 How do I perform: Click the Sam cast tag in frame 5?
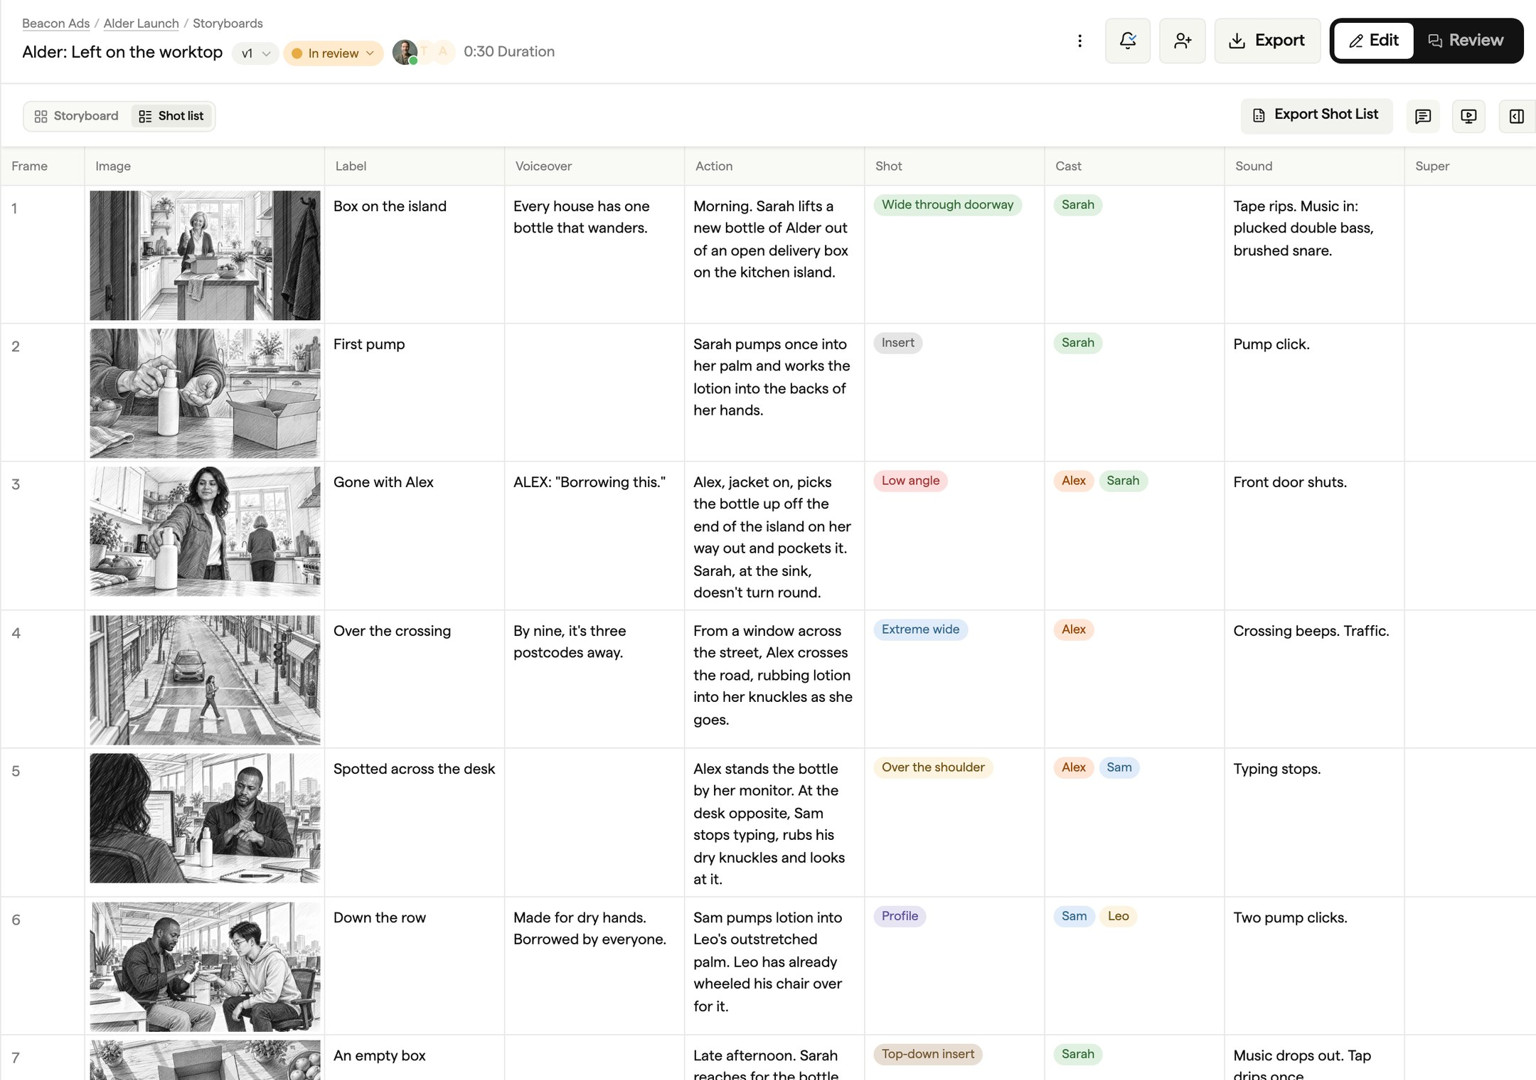coord(1119,768)
